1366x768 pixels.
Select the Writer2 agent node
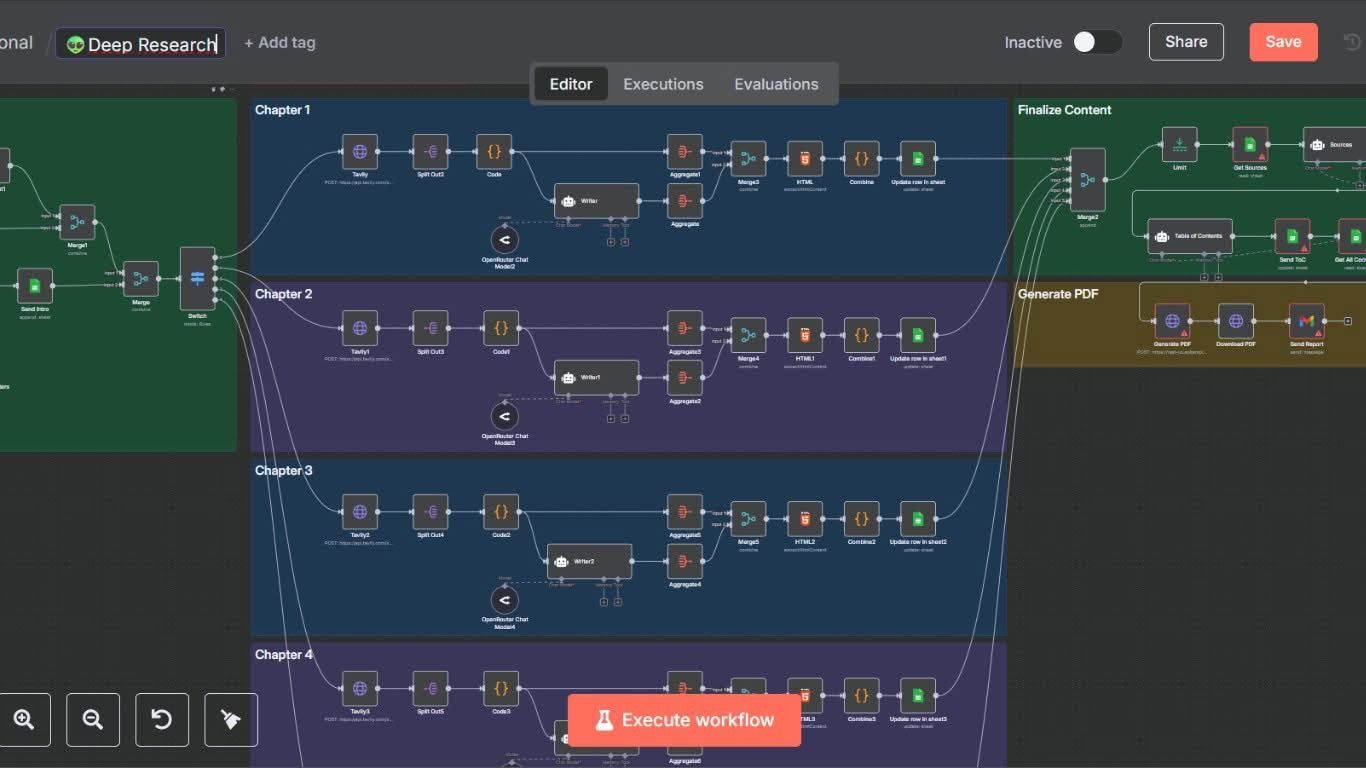[x=589, y=561]
